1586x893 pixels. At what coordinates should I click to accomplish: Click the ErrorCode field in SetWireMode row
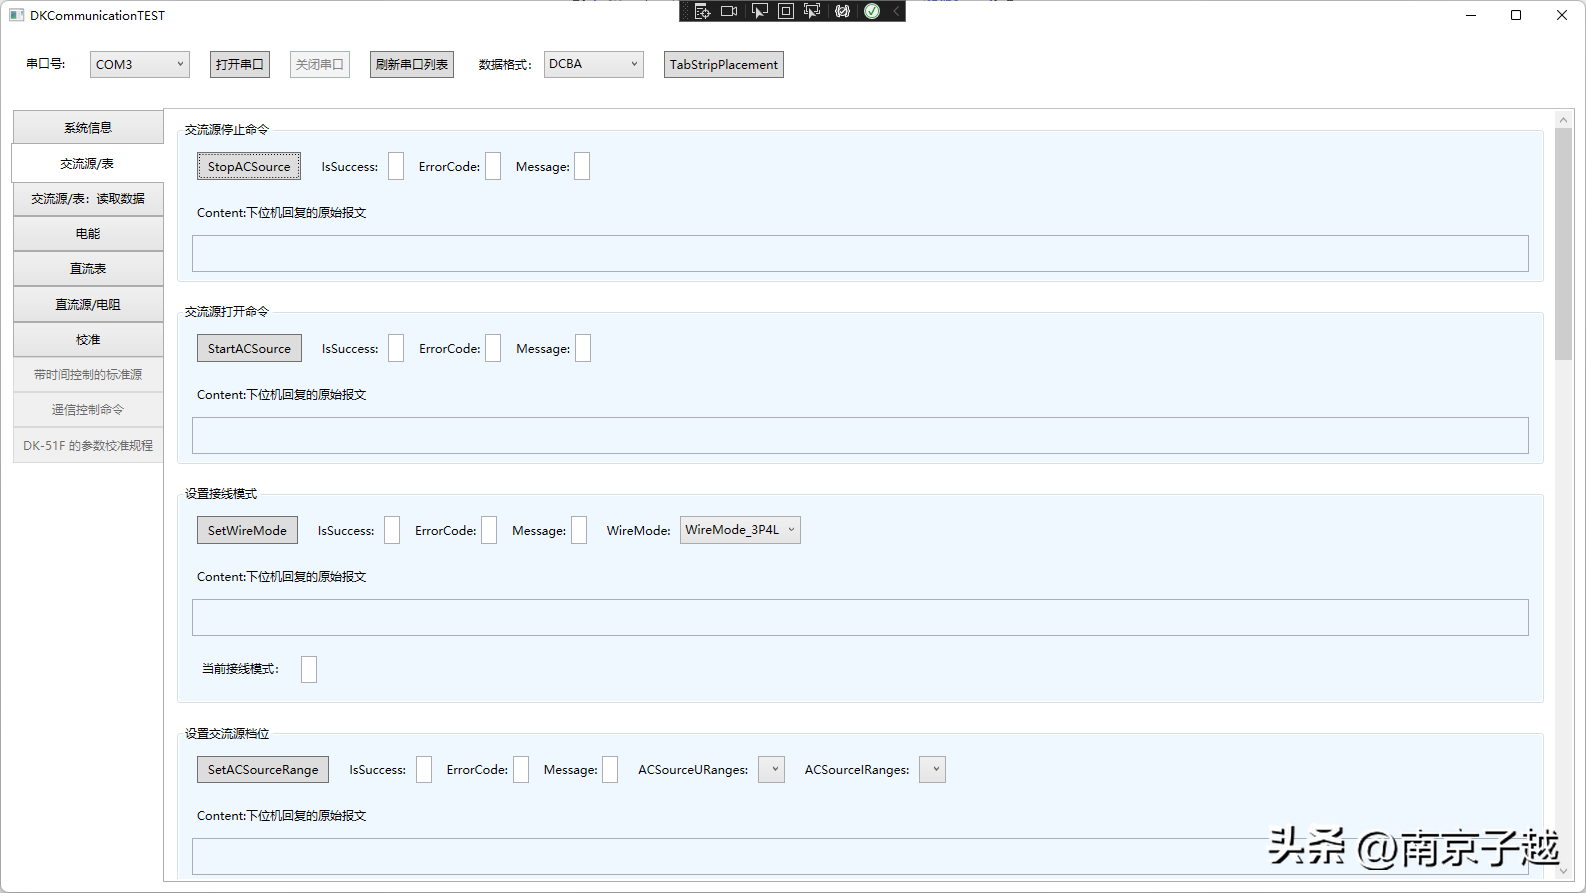[489, 530]
